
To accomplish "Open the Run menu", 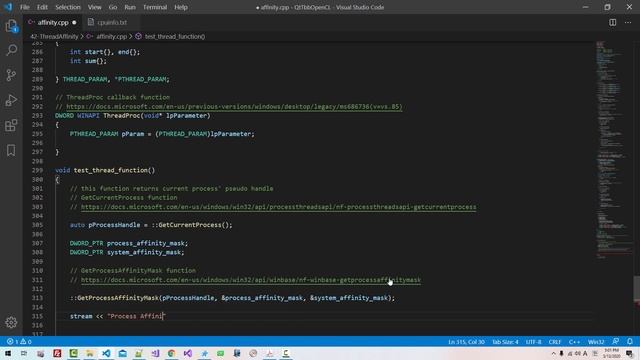I will click(130, 7).
